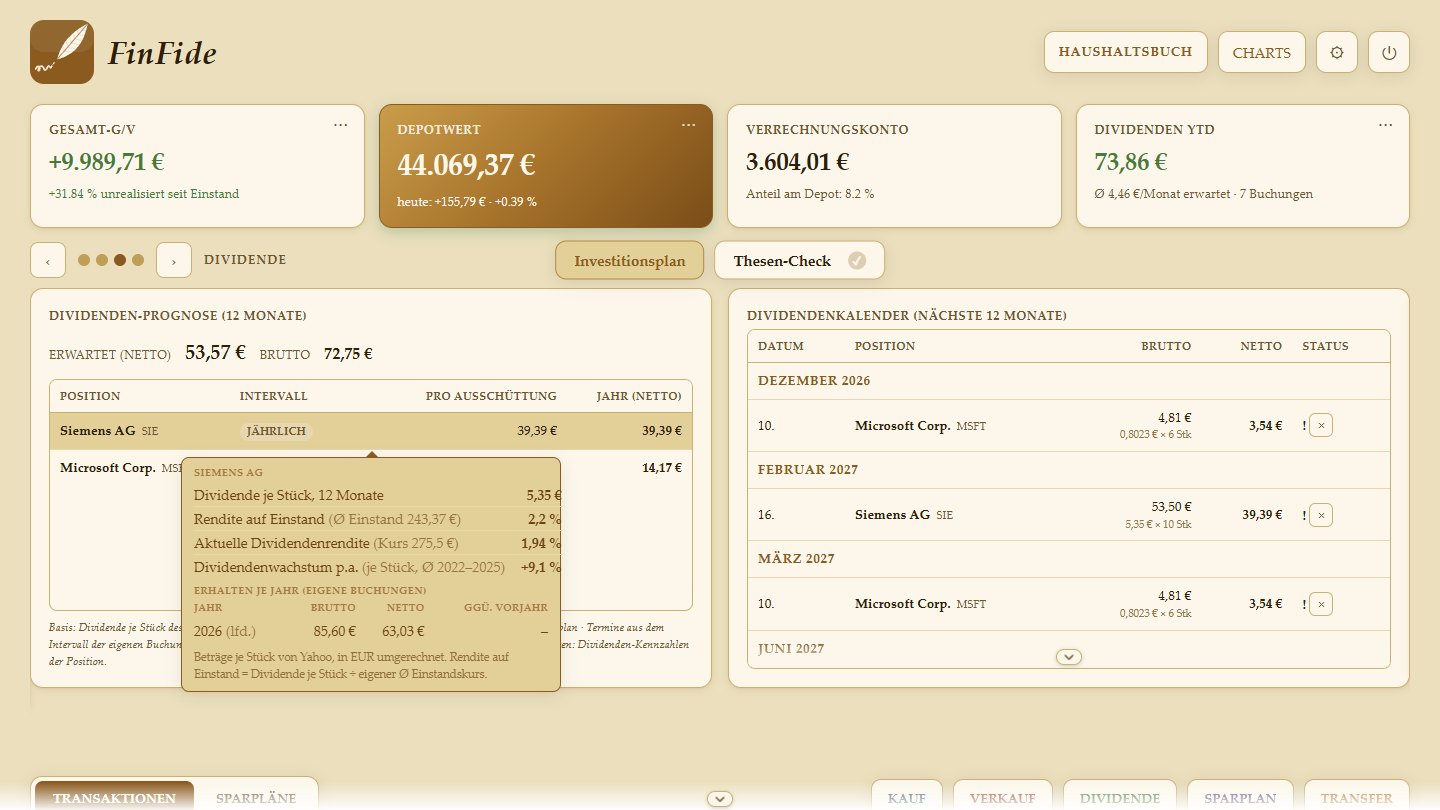1440x810 pixels.
Task: Open the Dividenden YTD card three-dot menu
Action: (x=1385, y=125)
